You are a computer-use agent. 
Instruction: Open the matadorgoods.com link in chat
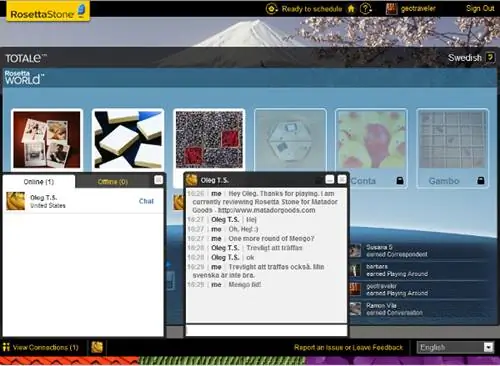(266, 210)
